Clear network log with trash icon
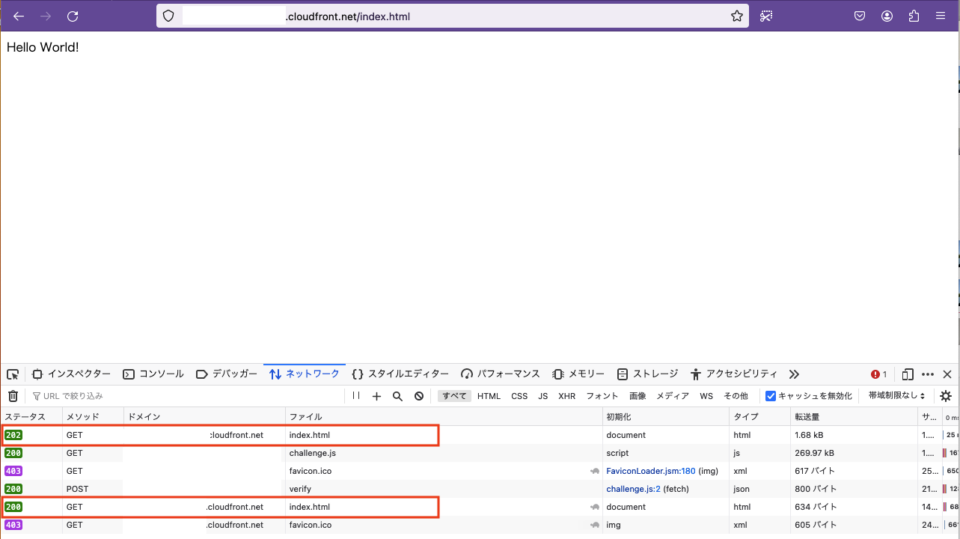 (13, 396)
